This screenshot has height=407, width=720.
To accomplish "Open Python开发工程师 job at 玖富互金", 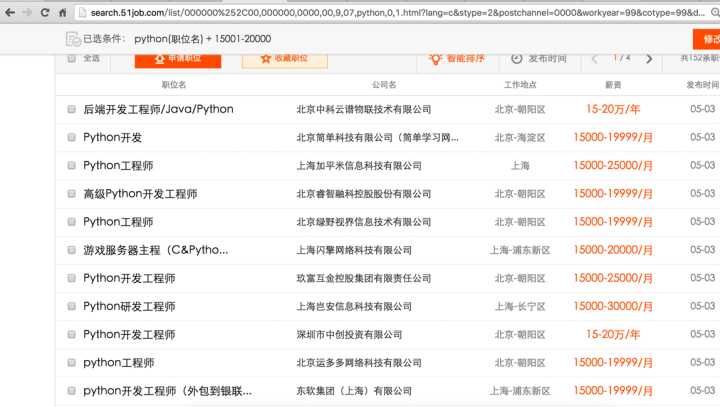I will 129,278.
